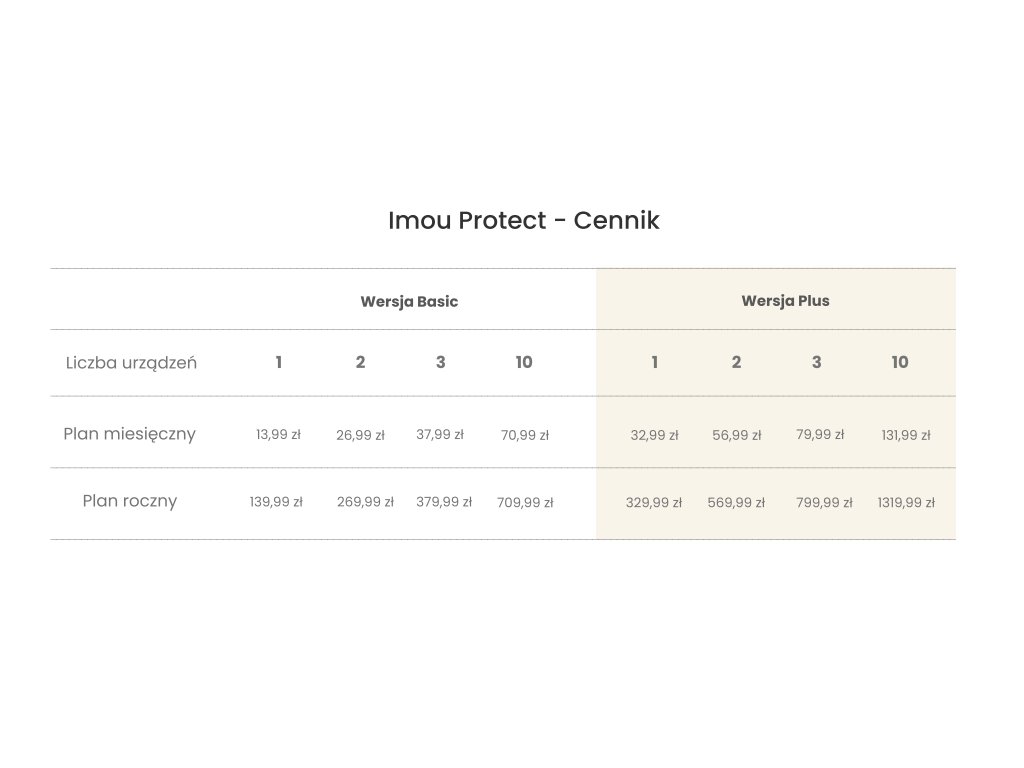Click the 37,99 zł price cell

(x=440, y=435)
